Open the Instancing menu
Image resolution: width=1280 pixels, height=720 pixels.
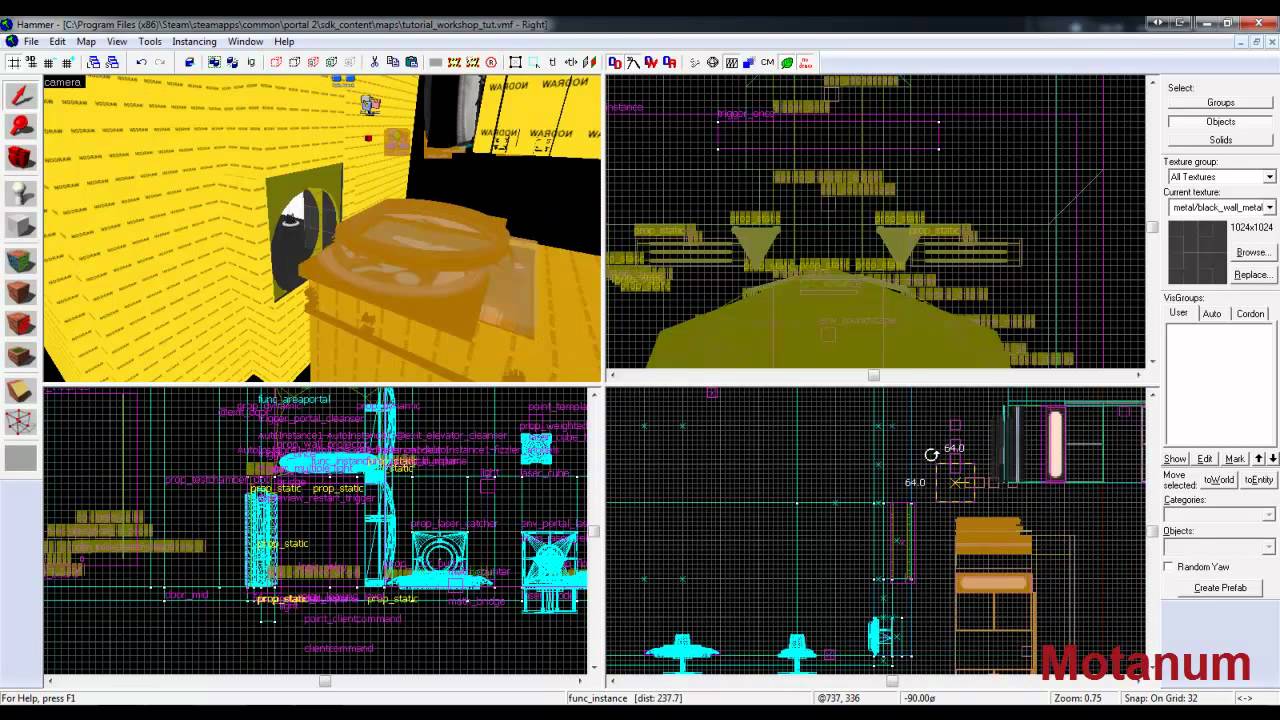coord(194,42)
